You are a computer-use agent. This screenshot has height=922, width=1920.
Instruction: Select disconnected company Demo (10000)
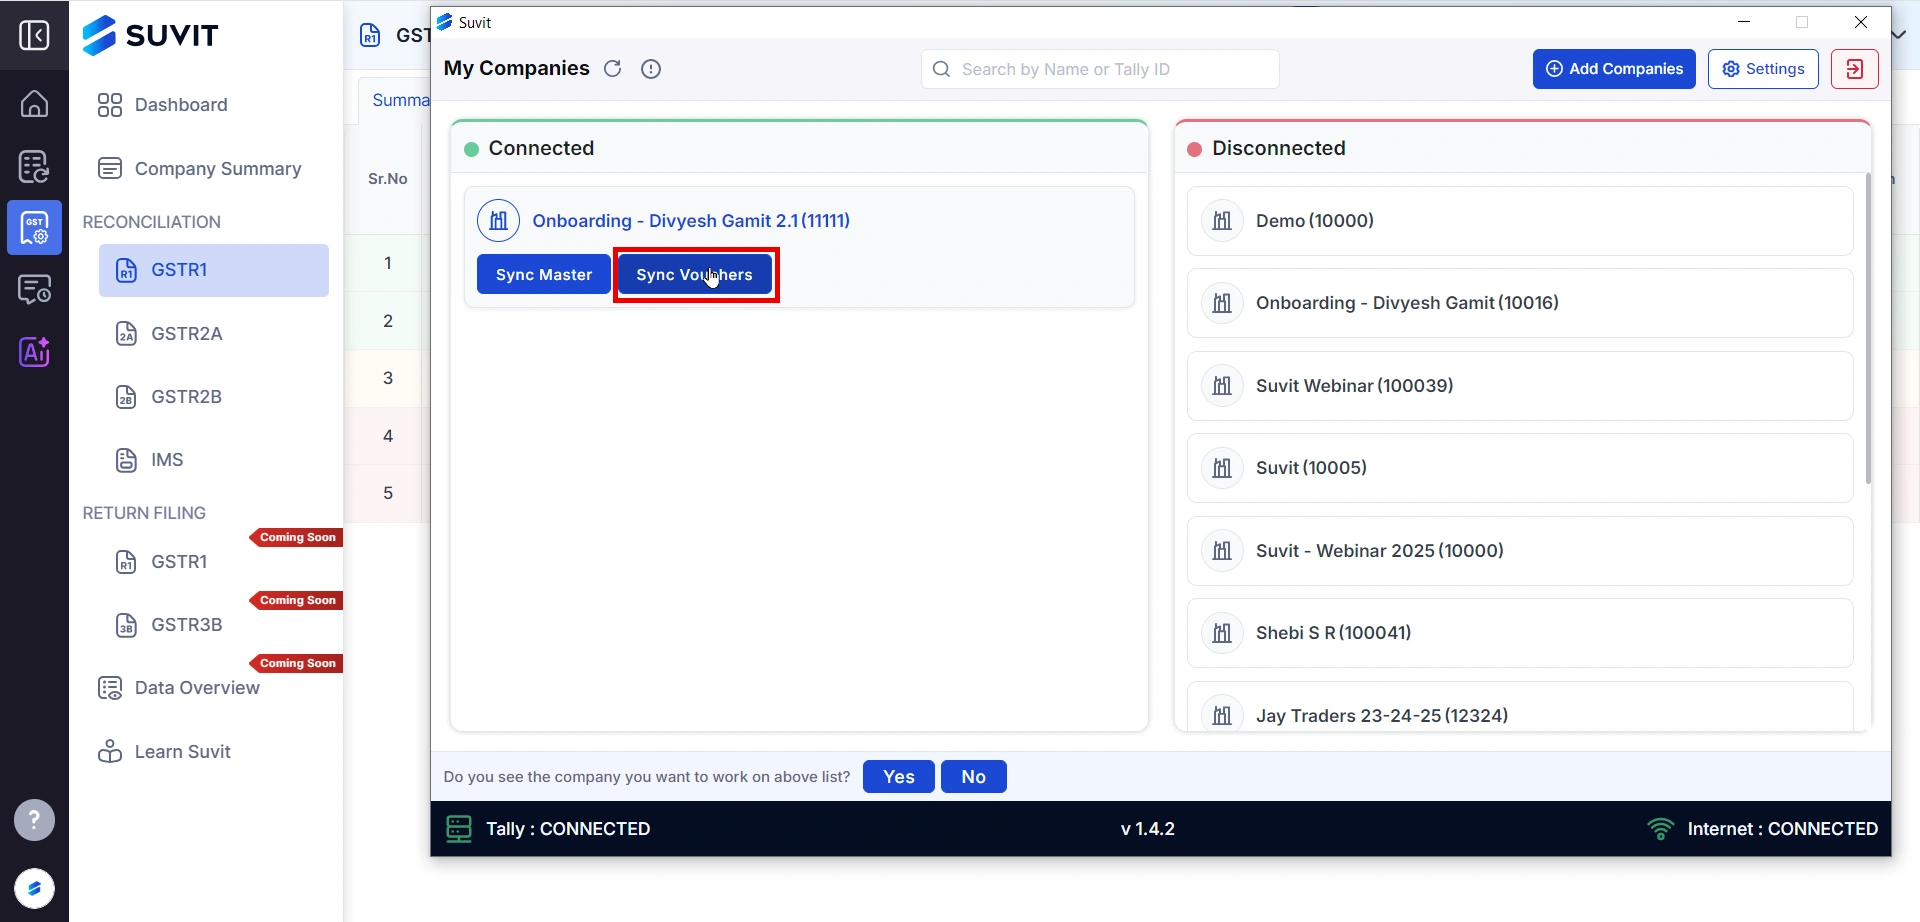pos(1520,221)
